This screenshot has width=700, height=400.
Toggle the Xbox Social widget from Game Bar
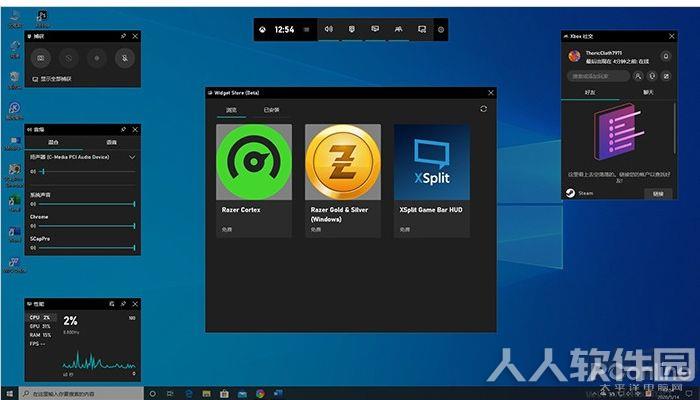(x=398, y=29)
